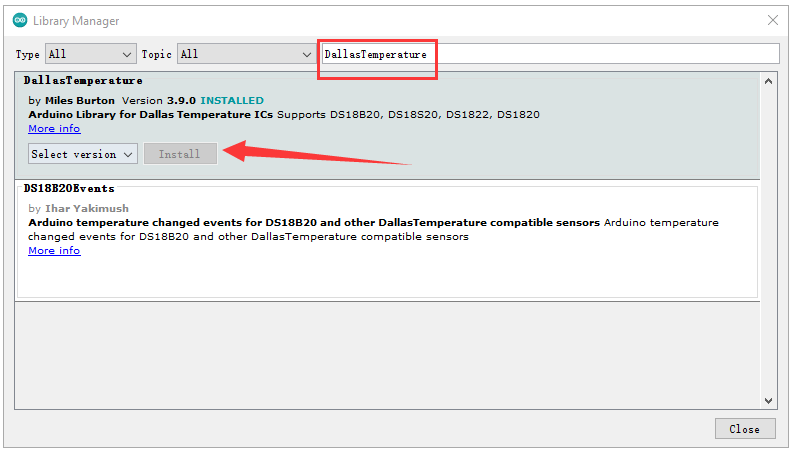
Task: Open More info link for DallasTemperature
Action: tap(54, 129)
